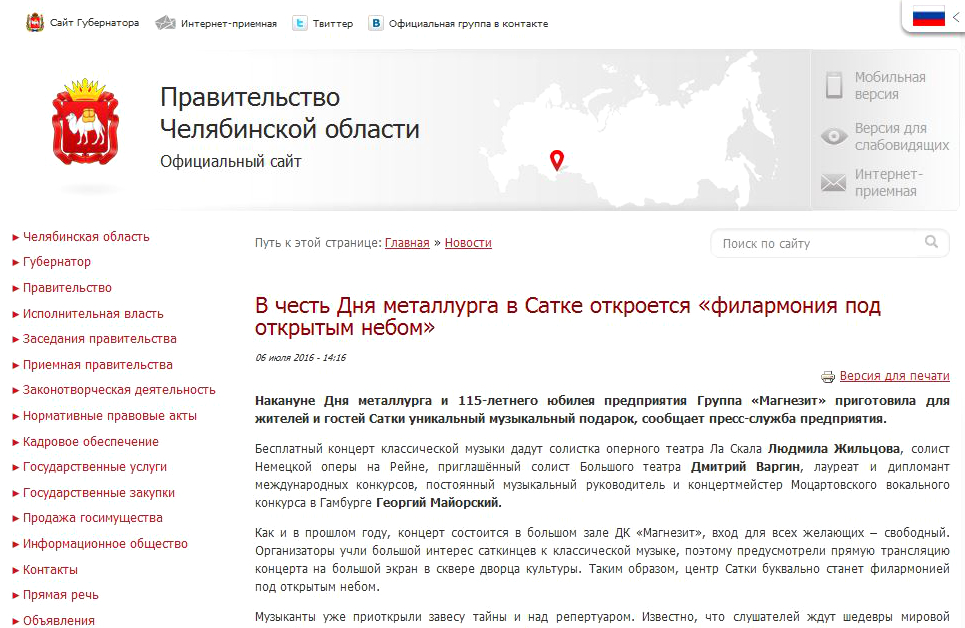Screen dimensions: 965x628
Task: Click the name Людмила Жильцова in article
Action: click(x=834, y=449)
